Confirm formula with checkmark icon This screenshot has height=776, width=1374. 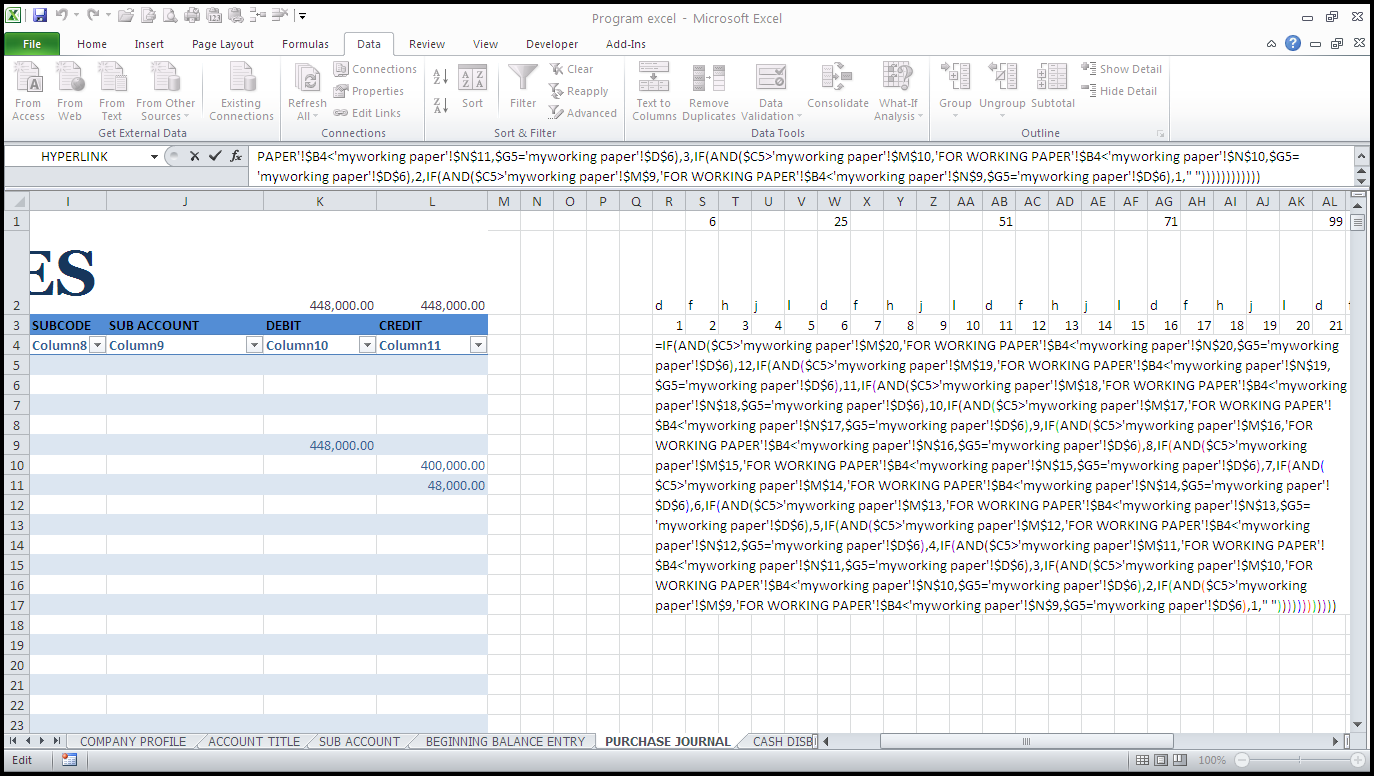click(215, 156)
